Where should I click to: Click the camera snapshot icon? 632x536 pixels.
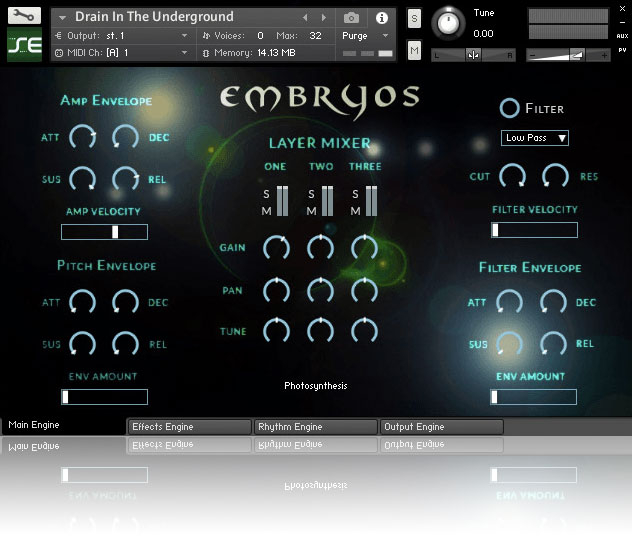click(351, 18)
